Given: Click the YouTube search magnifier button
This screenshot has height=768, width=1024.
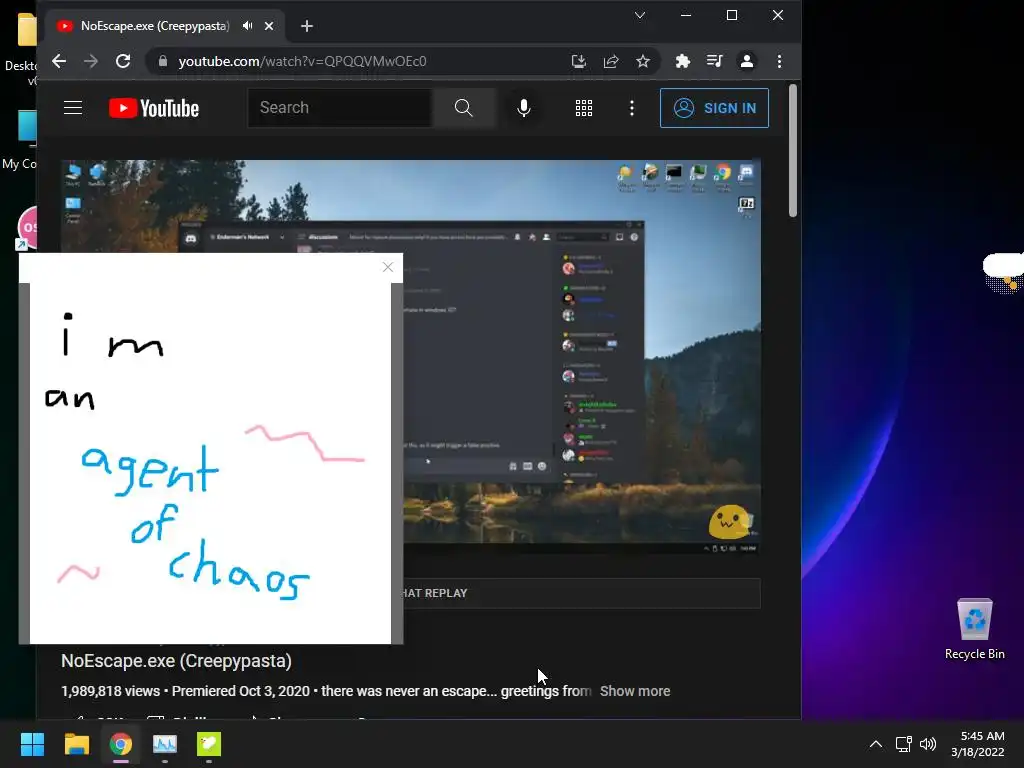Looking at the screenshot, I should 464,108.
